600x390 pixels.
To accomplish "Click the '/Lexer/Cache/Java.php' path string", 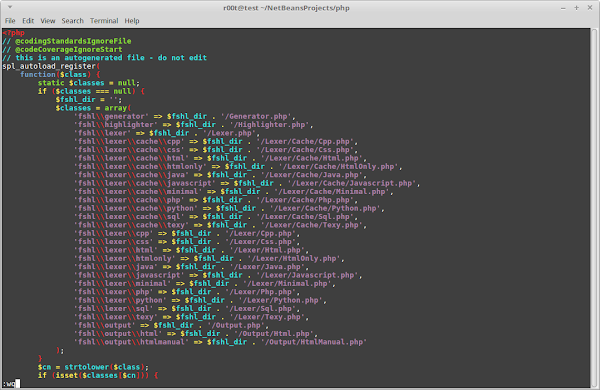I will coord(312,175).
